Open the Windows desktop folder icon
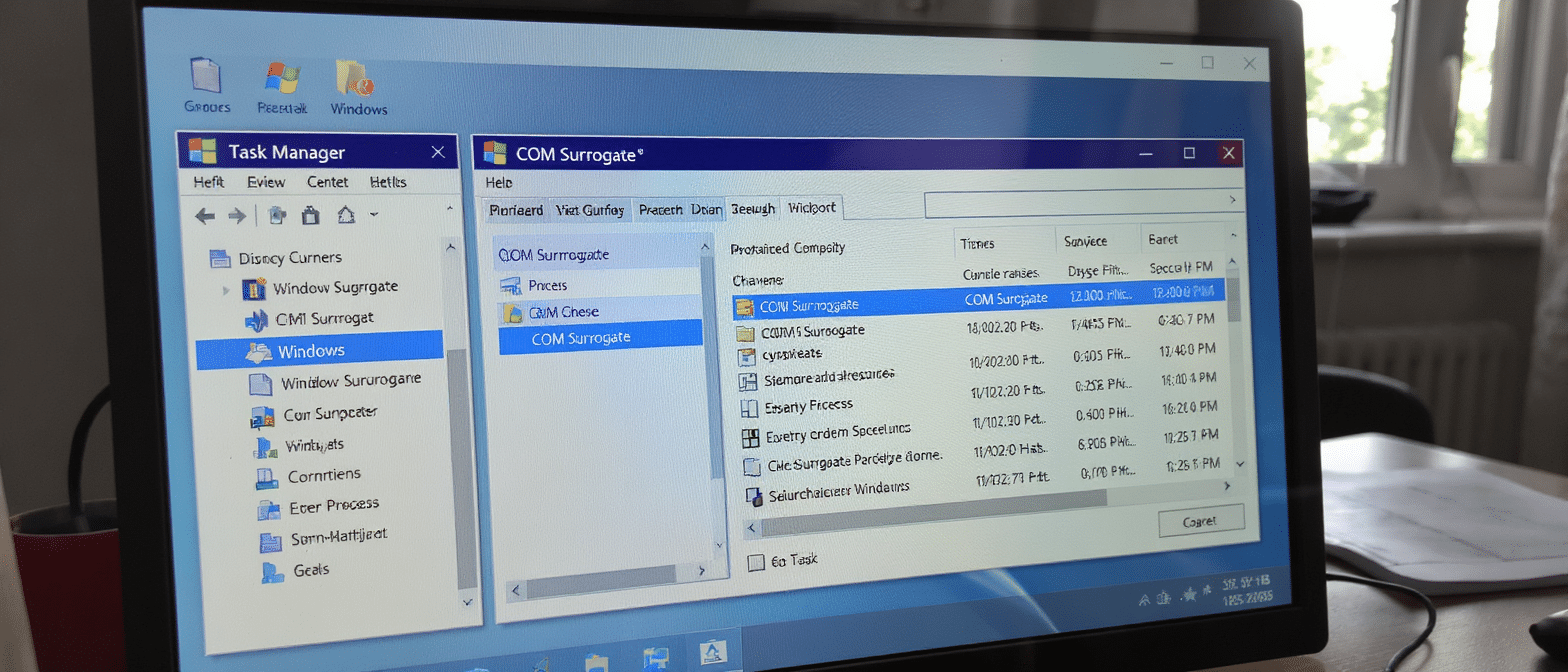 pyautogui.click(x=355, y=80)
